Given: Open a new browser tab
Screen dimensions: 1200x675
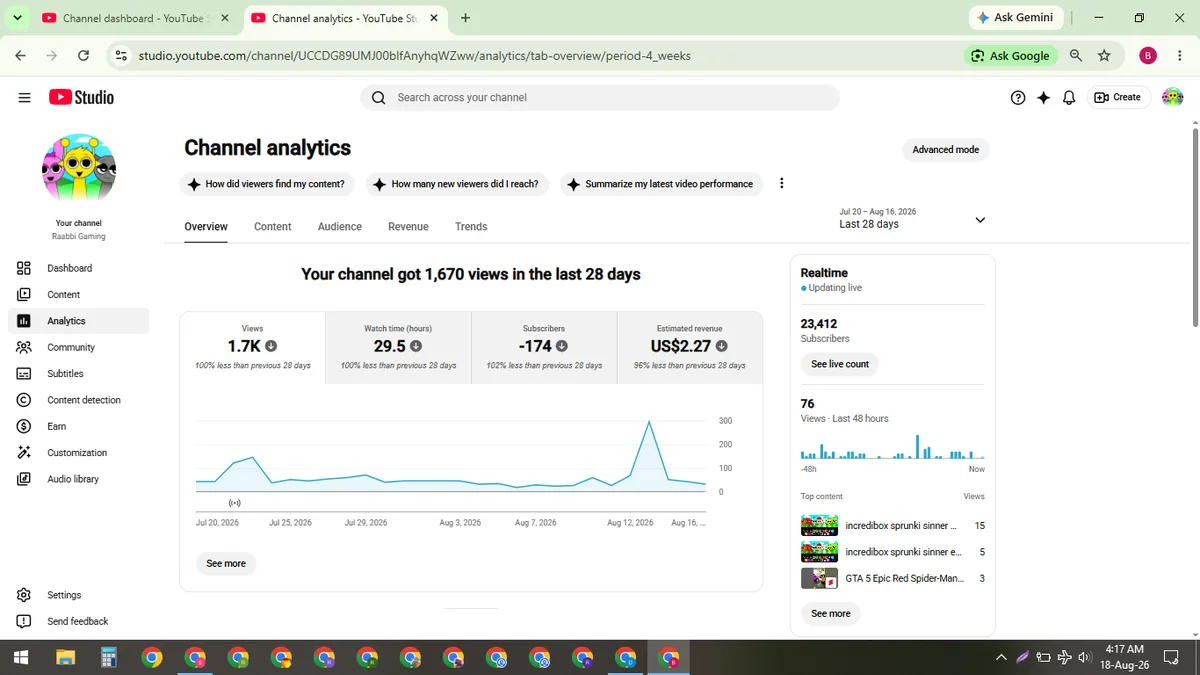Looking at the screenshot, I should click(x=465, y=18).
